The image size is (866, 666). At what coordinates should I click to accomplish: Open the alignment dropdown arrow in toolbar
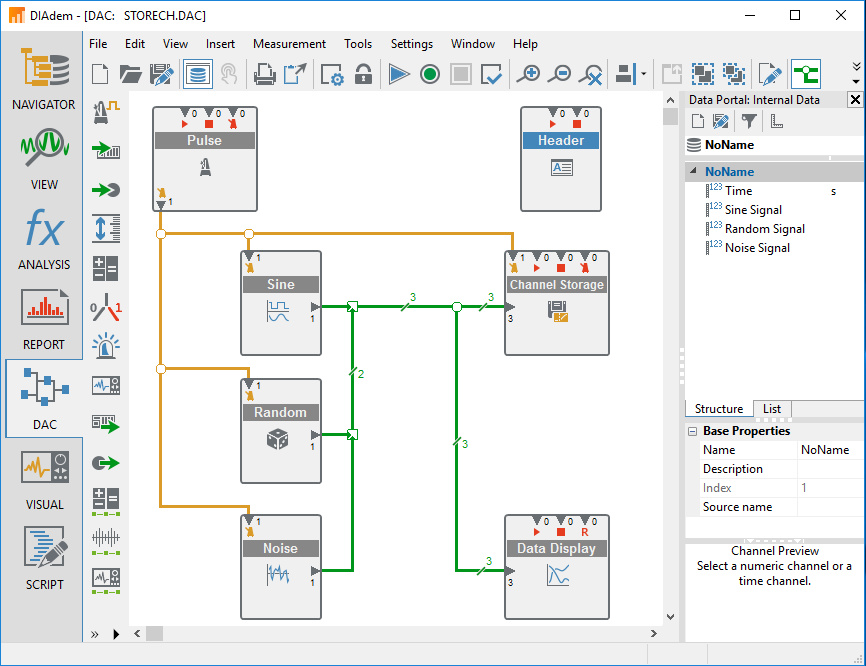tap(643, 74)
